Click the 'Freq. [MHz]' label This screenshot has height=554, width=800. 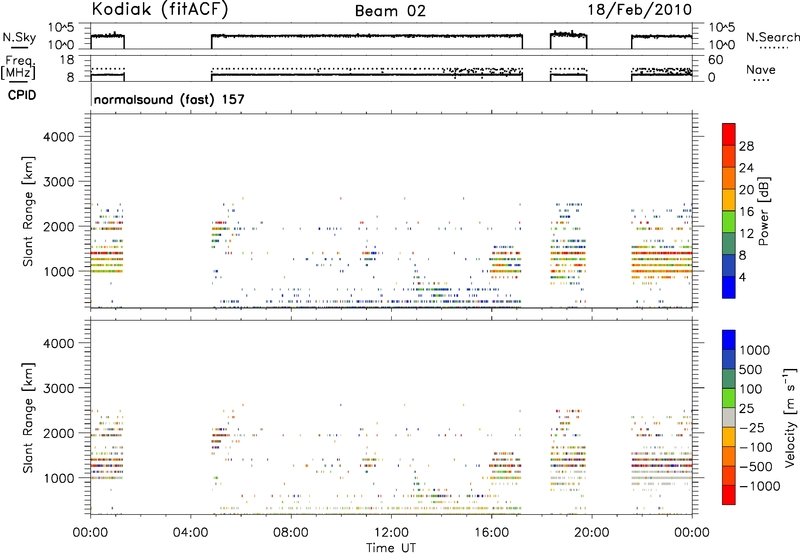(x=18, y=68)
